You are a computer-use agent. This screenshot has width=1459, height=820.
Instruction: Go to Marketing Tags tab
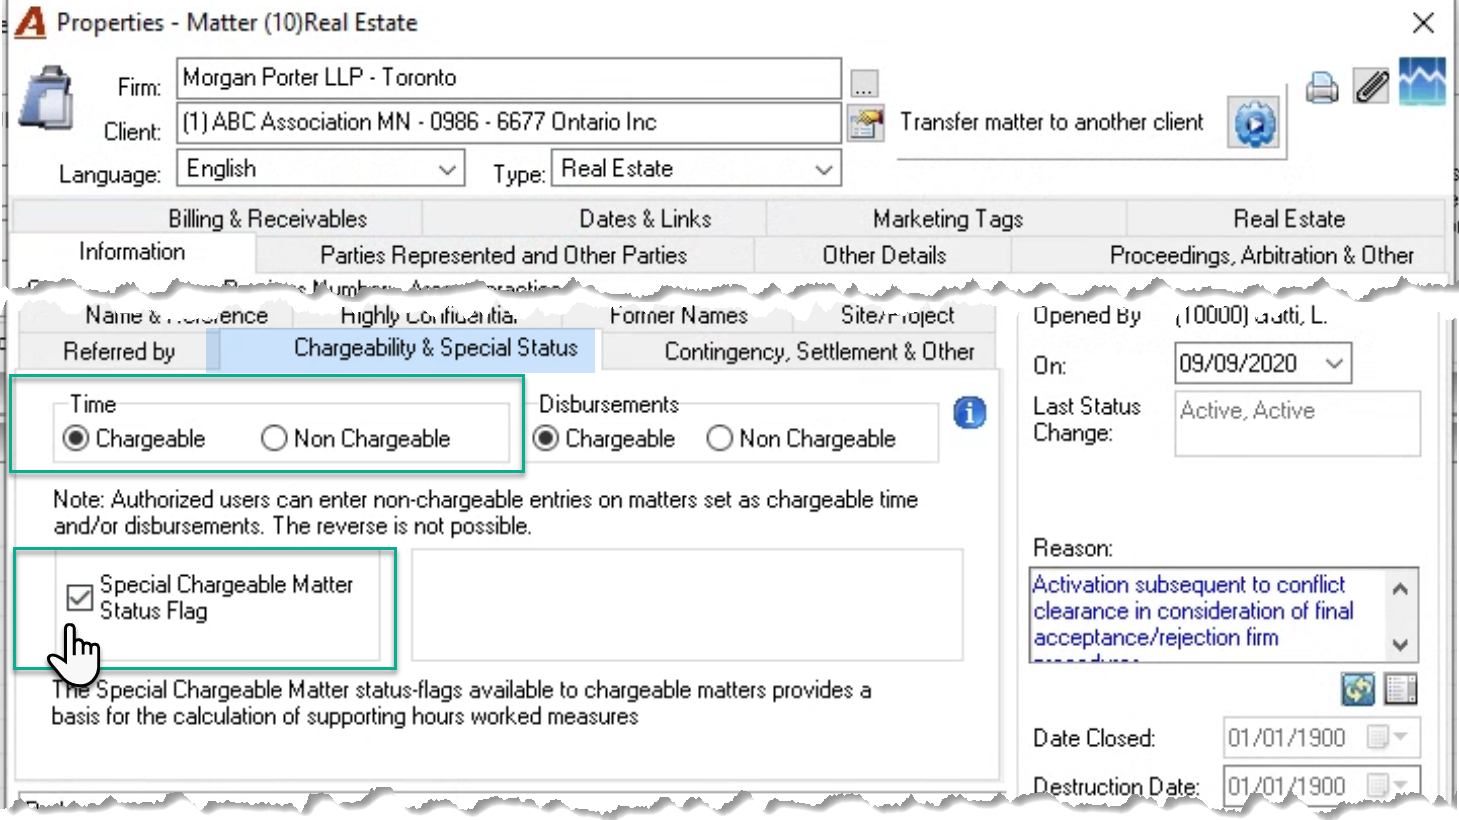(x=947, y=218)
